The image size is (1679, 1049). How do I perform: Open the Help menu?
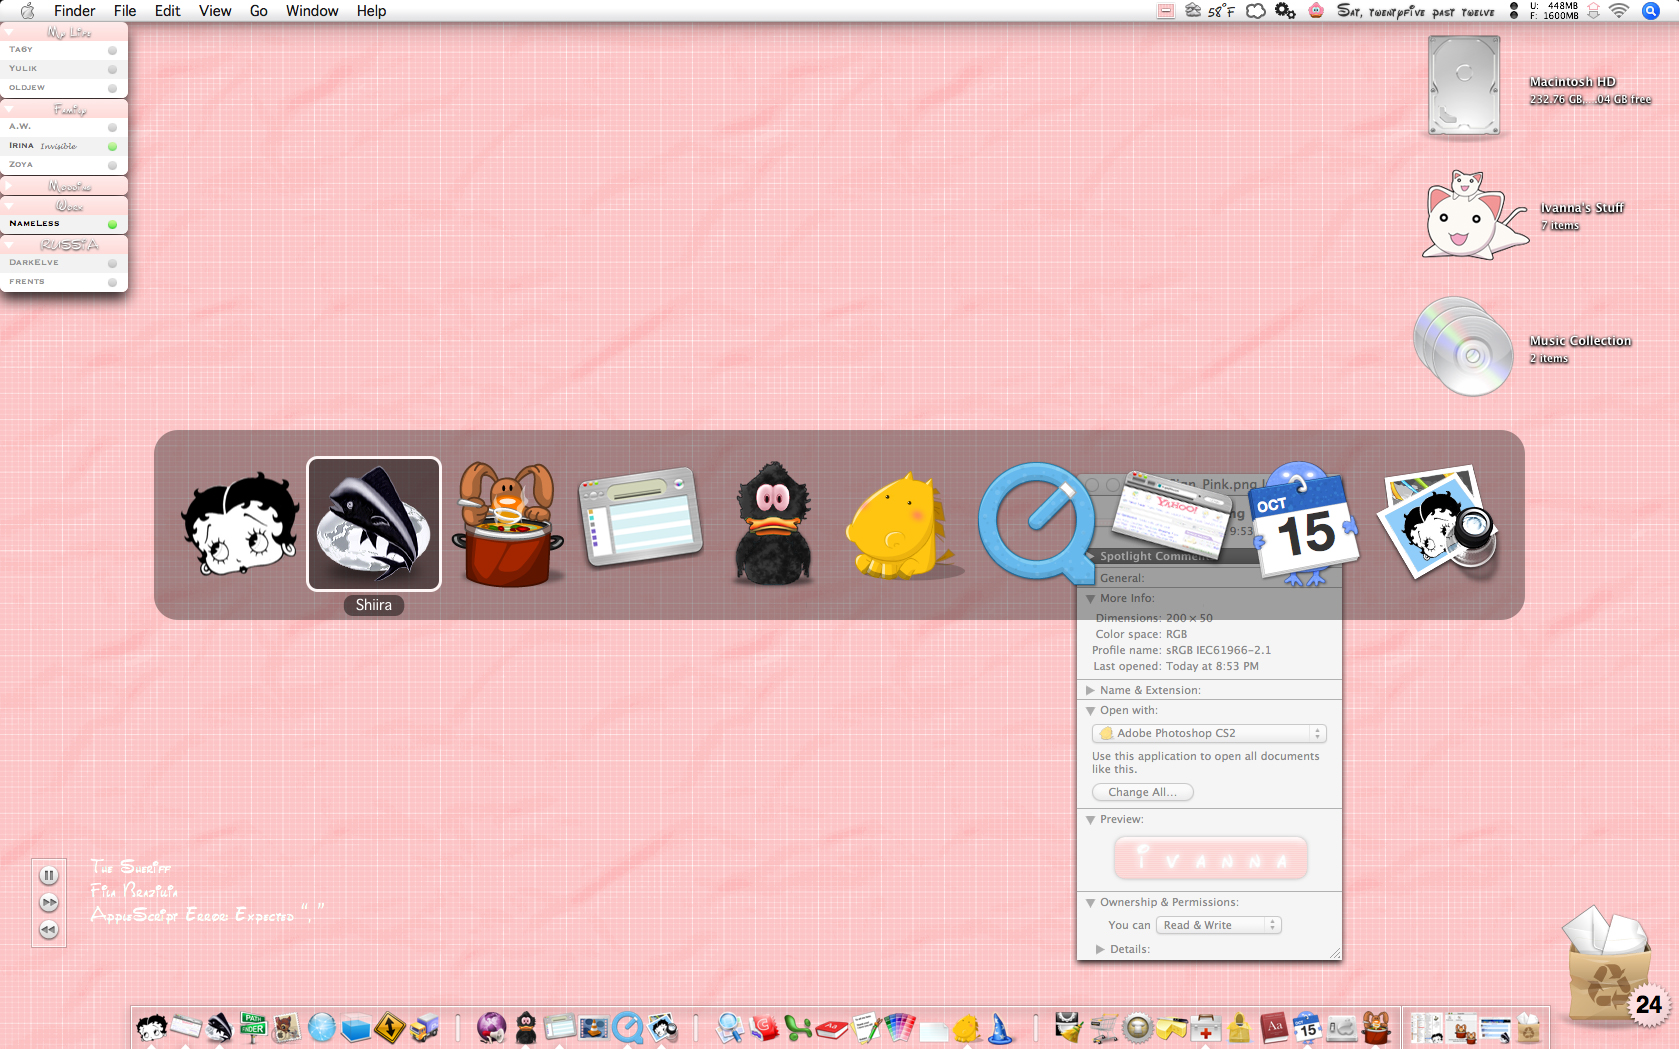(x=371, y=11)
